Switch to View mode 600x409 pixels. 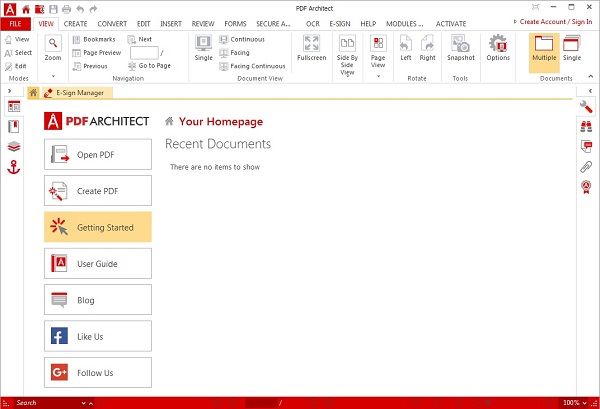[x=17, y=39]
